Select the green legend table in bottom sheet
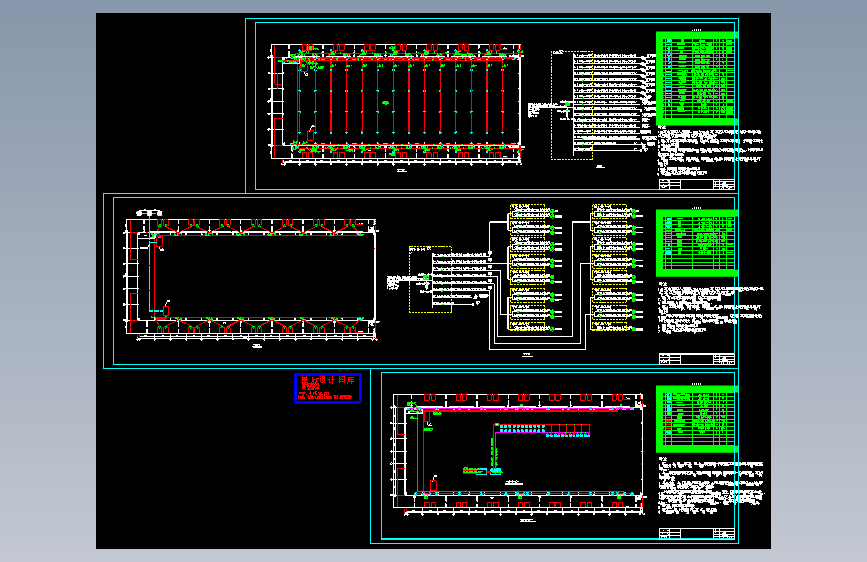867x562 pixels. pos(697,419)
